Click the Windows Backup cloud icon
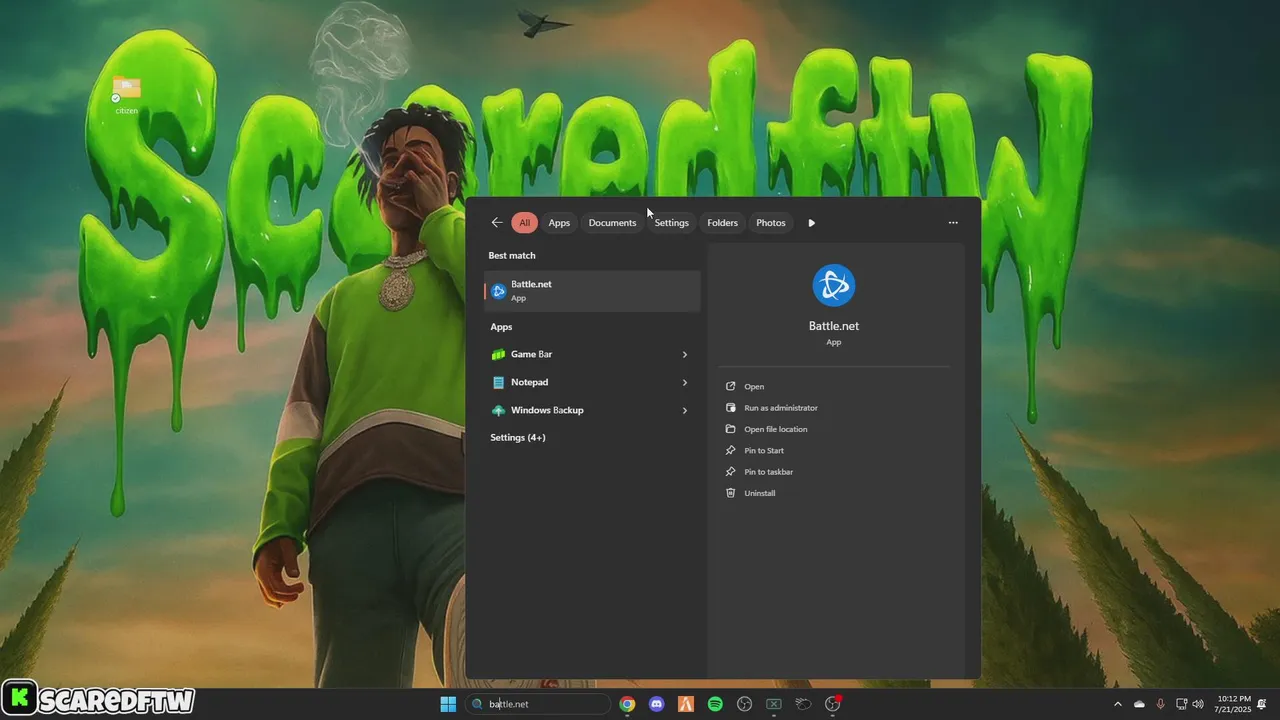The height and width of the screenshot is (720, 1280). pos(499,410)
